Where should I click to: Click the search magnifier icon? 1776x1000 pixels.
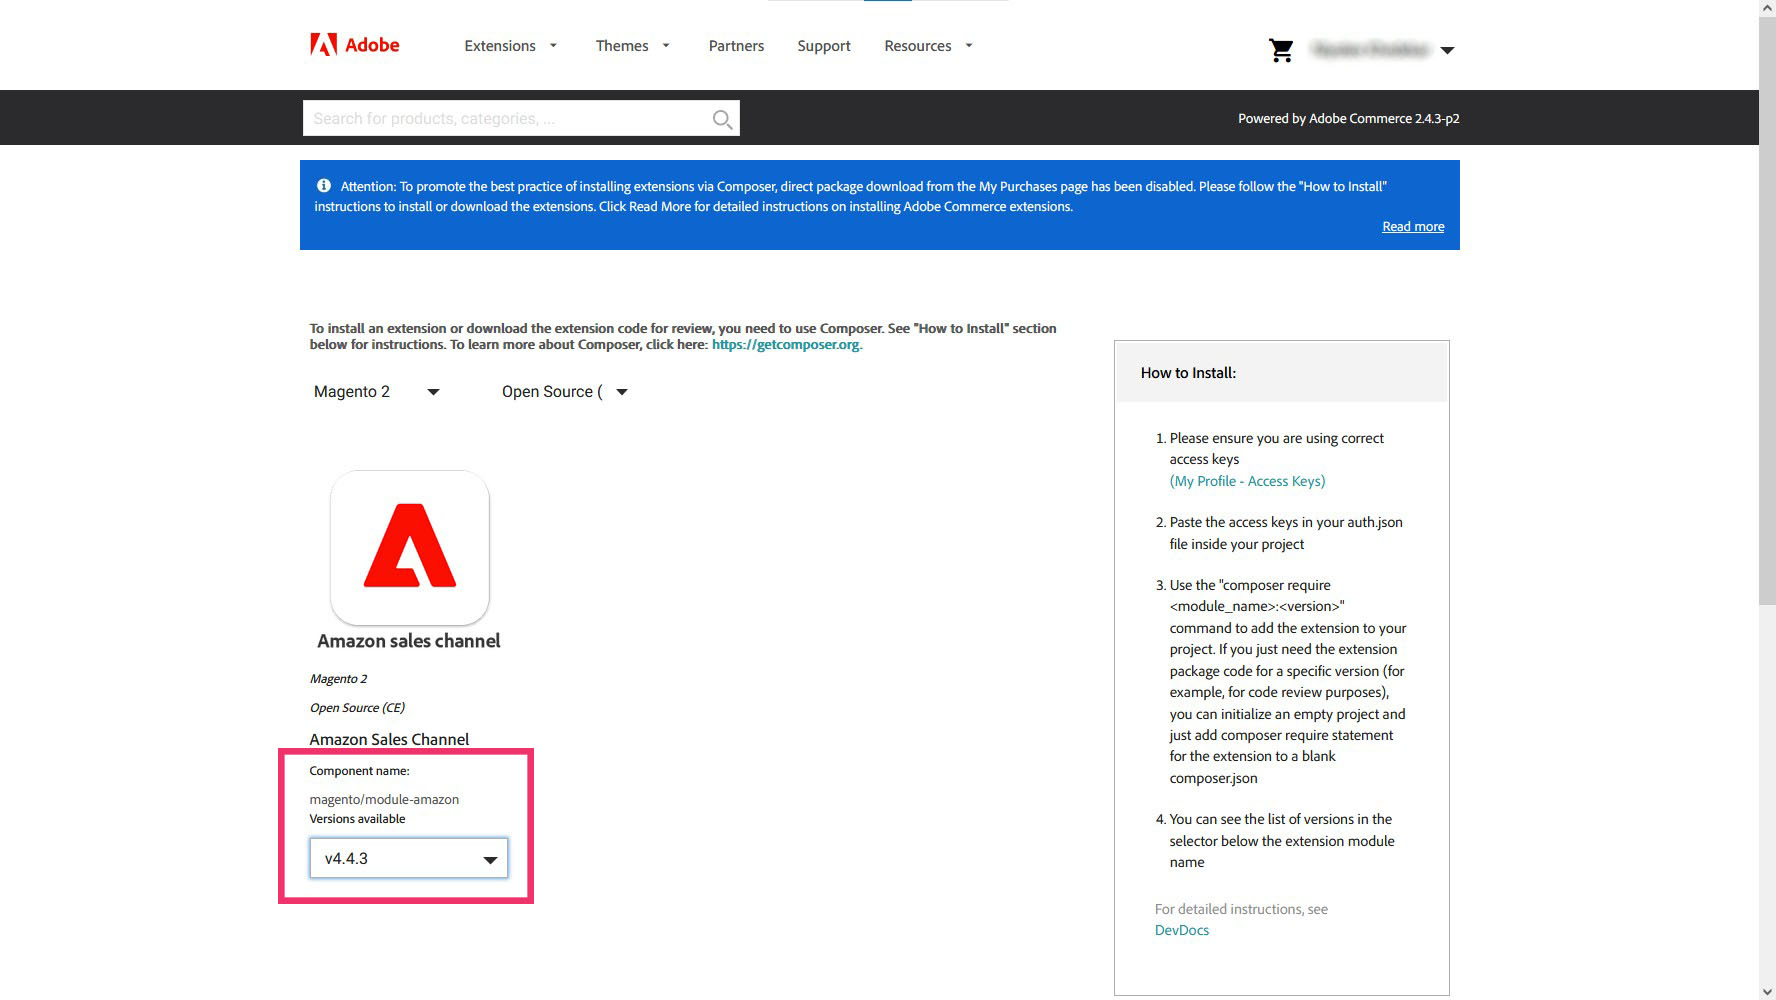point(722,119)
